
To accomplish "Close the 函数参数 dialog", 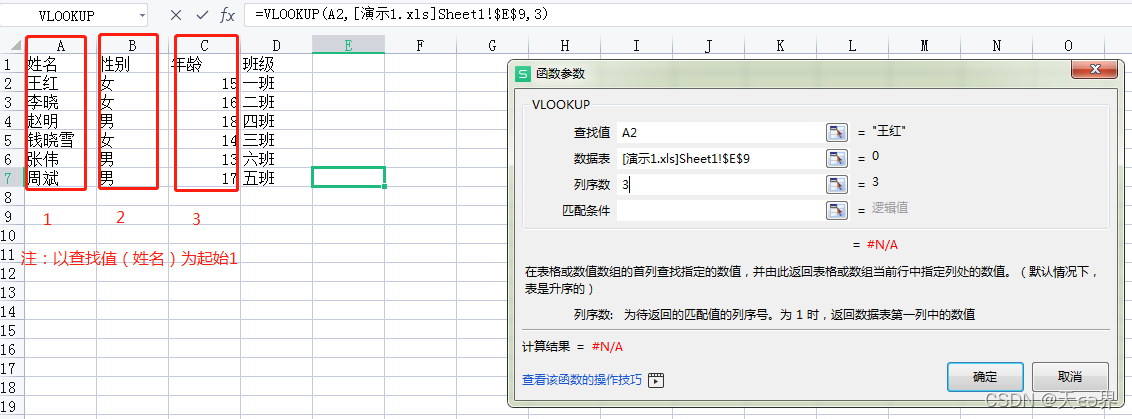I will pyautogui.click(x=1094, y=70).
